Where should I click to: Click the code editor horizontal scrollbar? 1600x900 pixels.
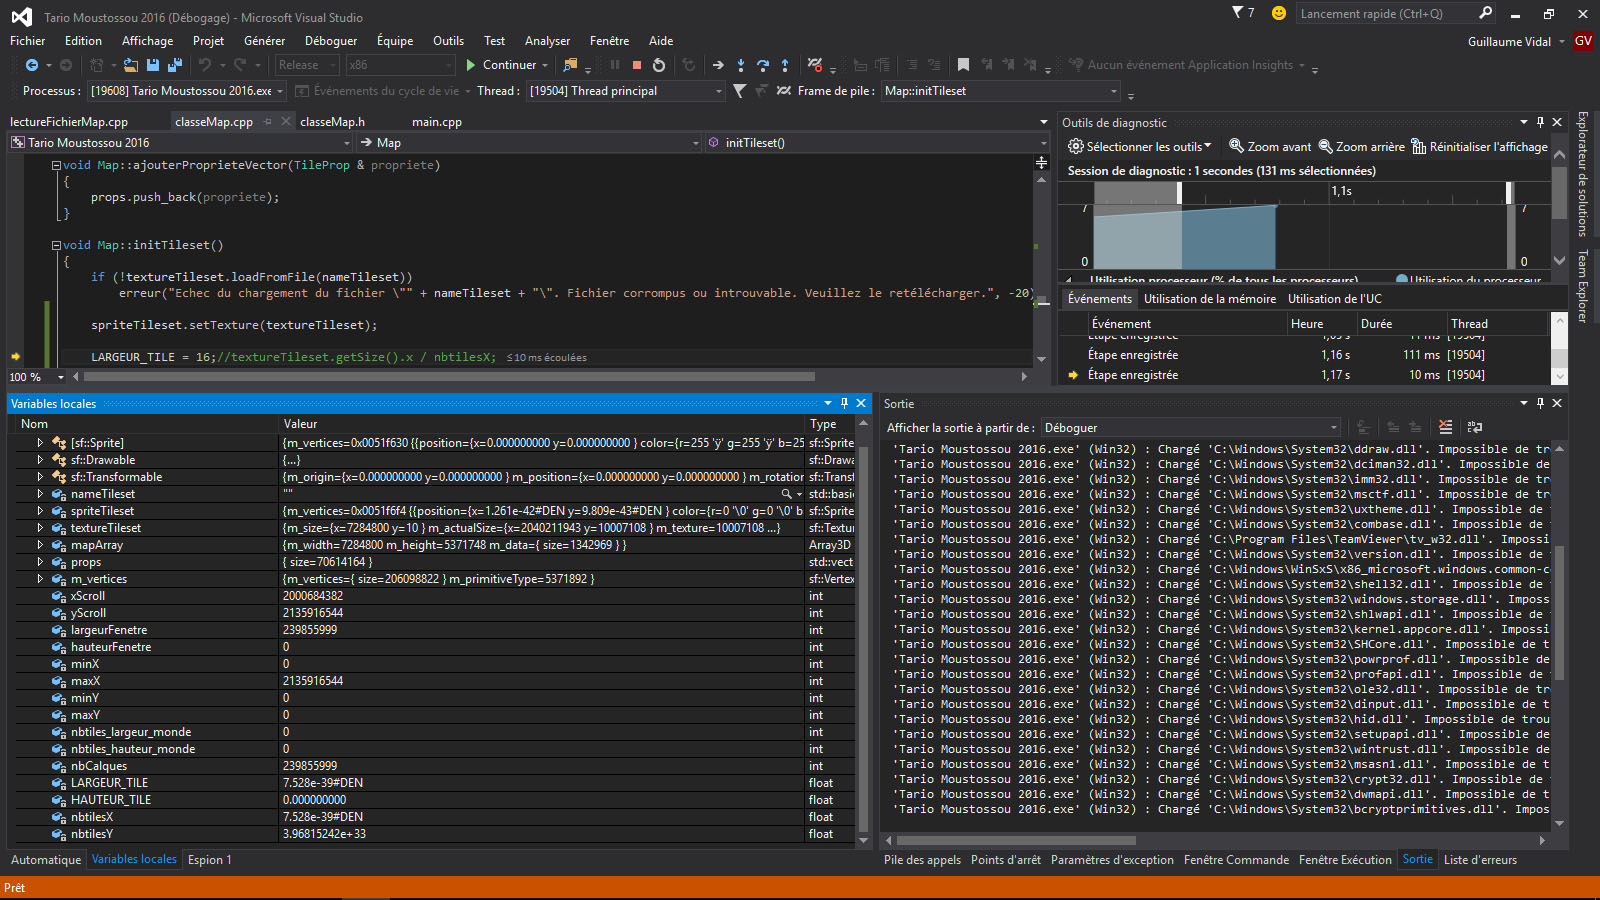450,377
